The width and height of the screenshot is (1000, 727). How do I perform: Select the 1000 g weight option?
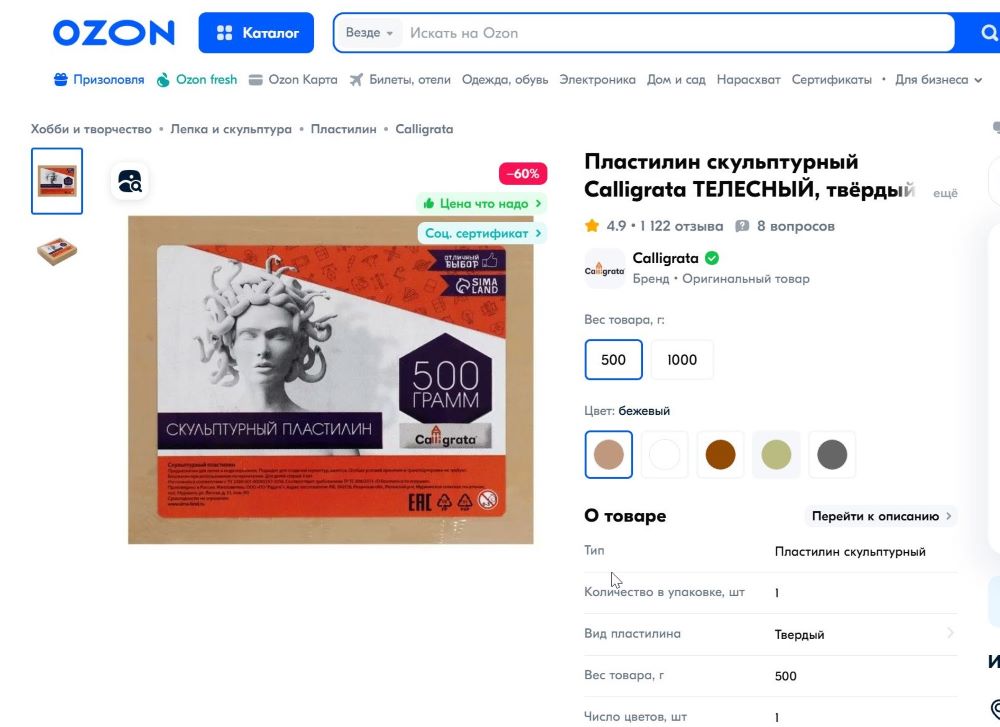click(682, 360)
